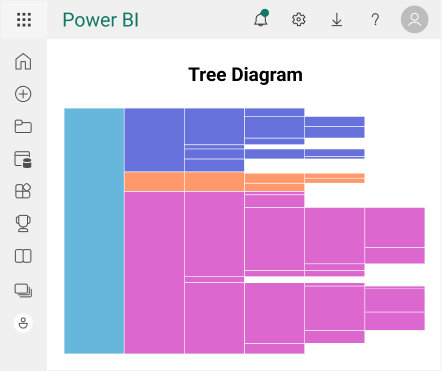The width and height of the screenshot is (442, 371).
Task: Open the Workspaces icon
Action: (x=23, y=290)
